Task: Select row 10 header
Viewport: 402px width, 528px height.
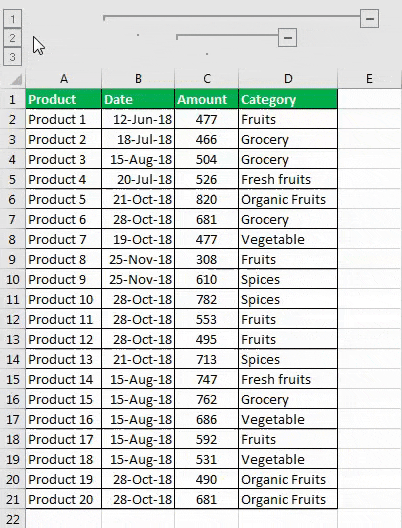Action: pyautogui.click(x=12, y=279)
